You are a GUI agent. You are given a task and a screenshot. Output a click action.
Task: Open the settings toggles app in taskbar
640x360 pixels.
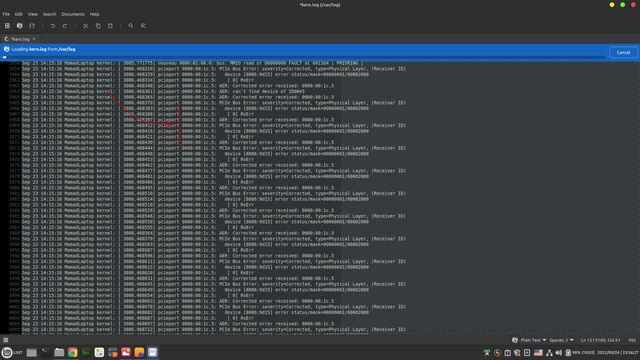[99, 352]
